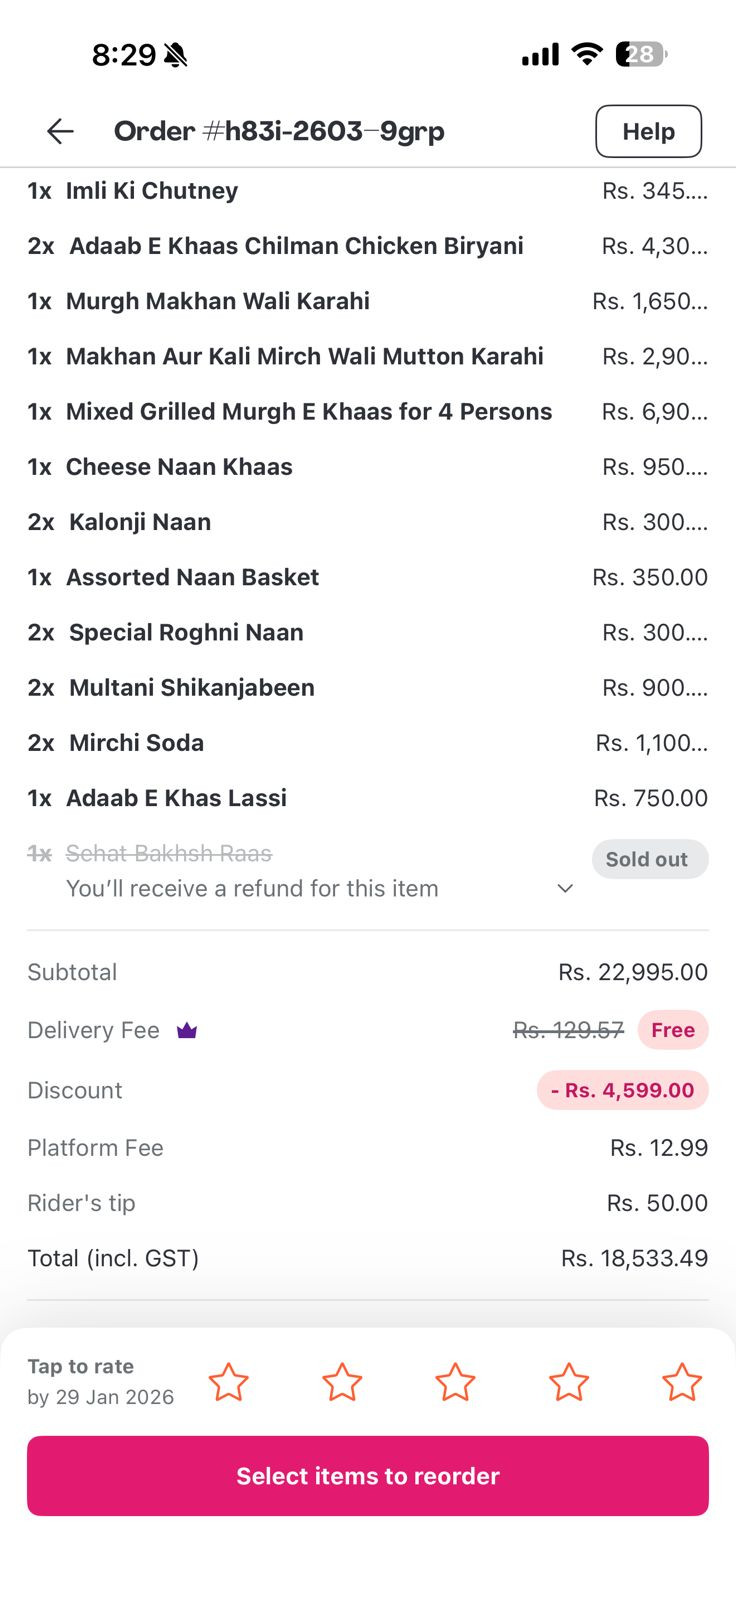
Task: Rate order with the third star
Action: (455, 1382)
